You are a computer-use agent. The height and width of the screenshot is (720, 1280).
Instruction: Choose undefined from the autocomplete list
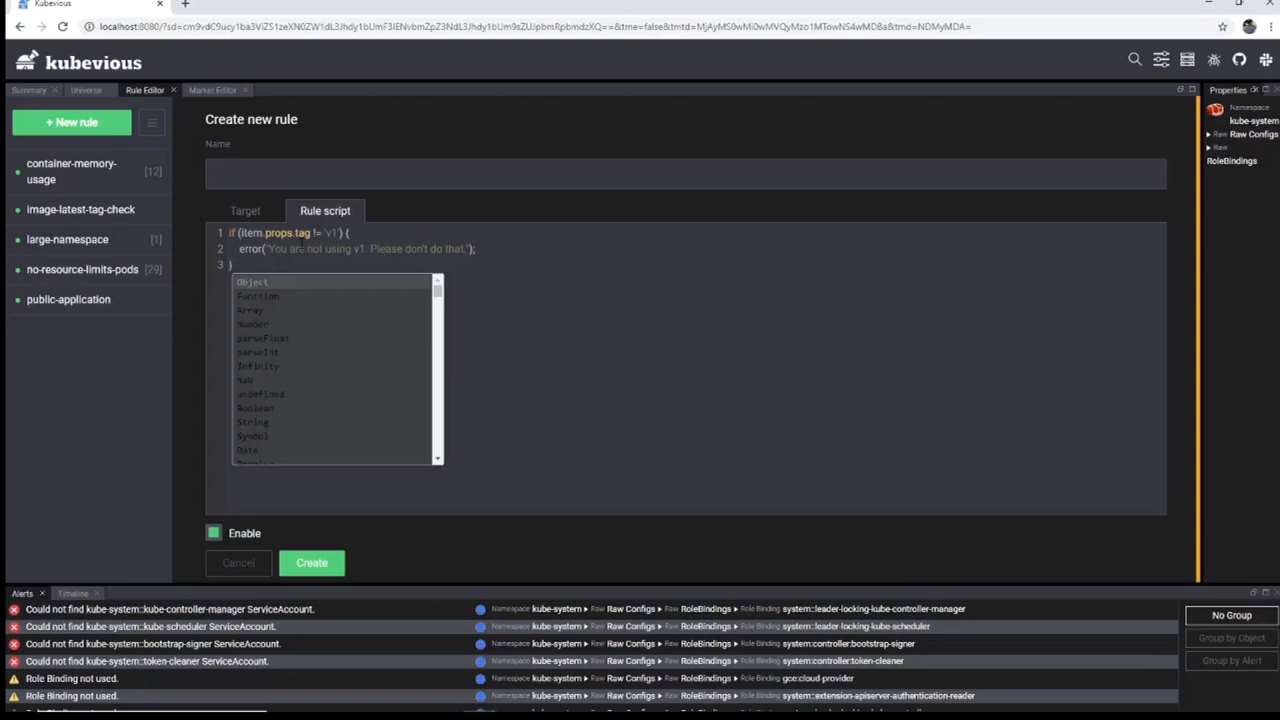[332, 394]
